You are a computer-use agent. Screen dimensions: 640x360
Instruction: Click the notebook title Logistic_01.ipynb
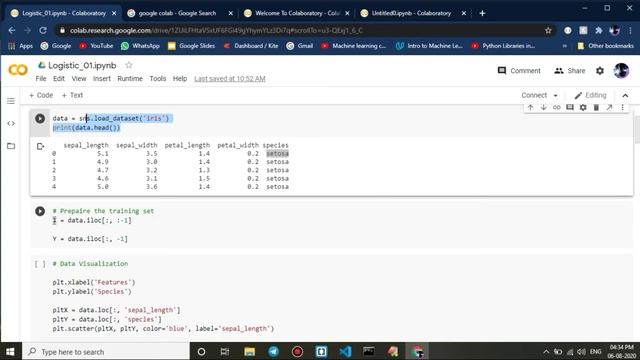click(82, 65)
